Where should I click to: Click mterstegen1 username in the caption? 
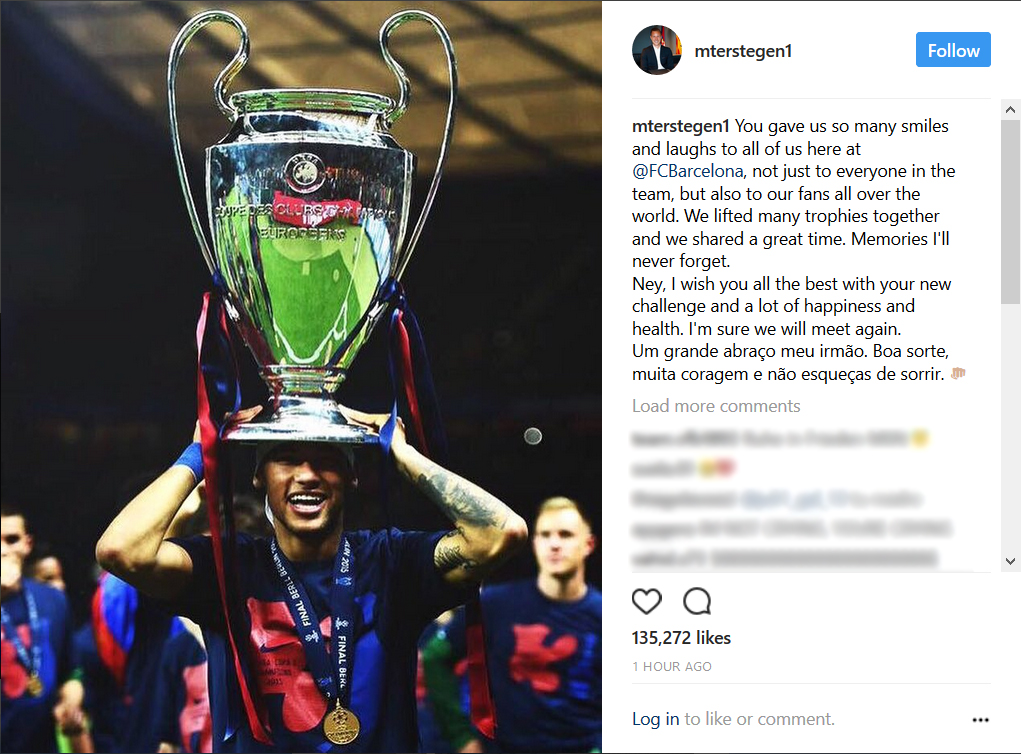point(680,126)
